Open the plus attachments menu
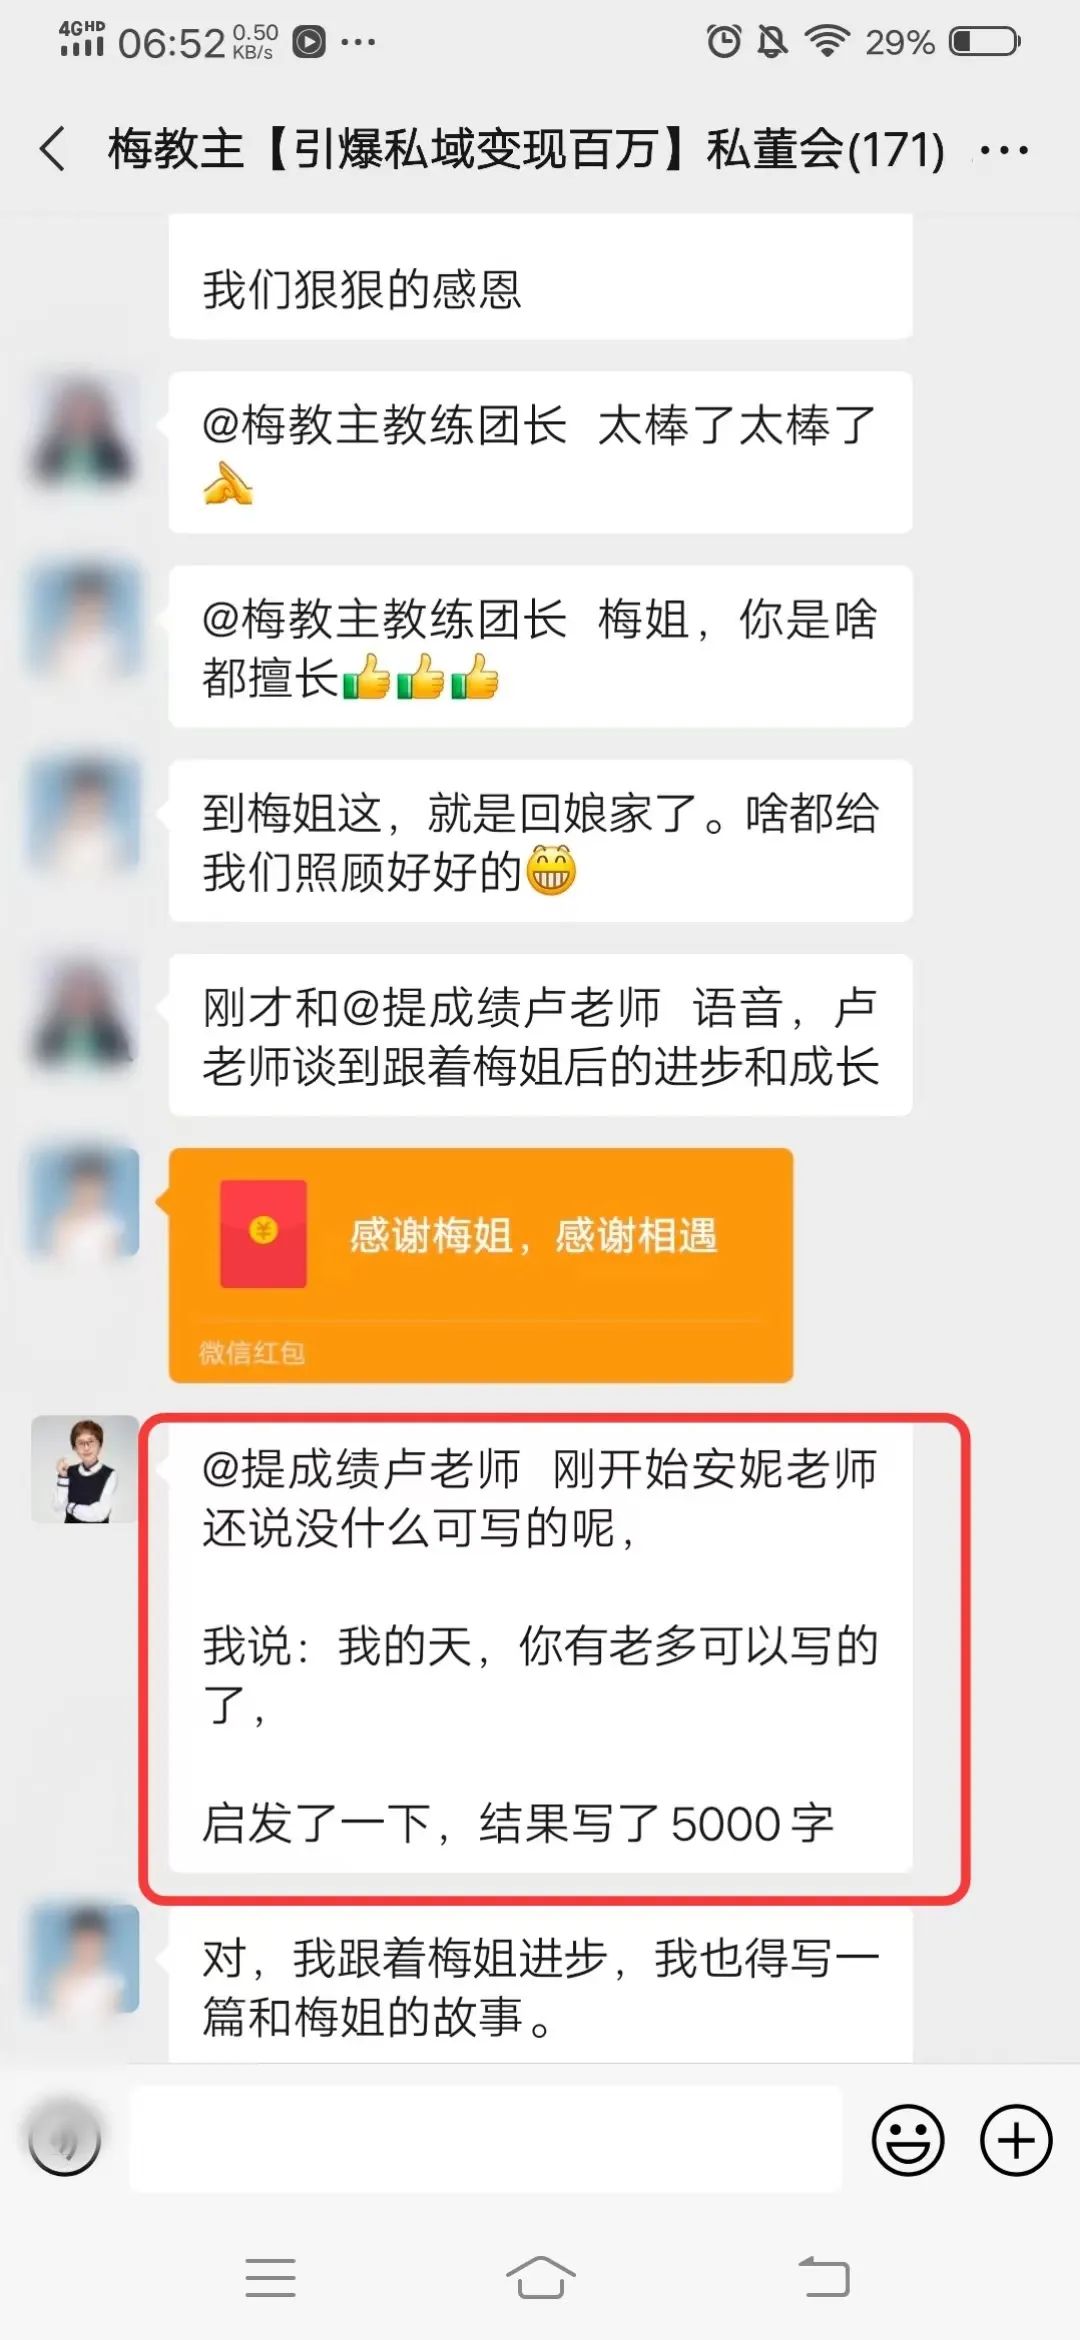The height and width of the screenshot is (2340, 1080). (1016, 2140)
